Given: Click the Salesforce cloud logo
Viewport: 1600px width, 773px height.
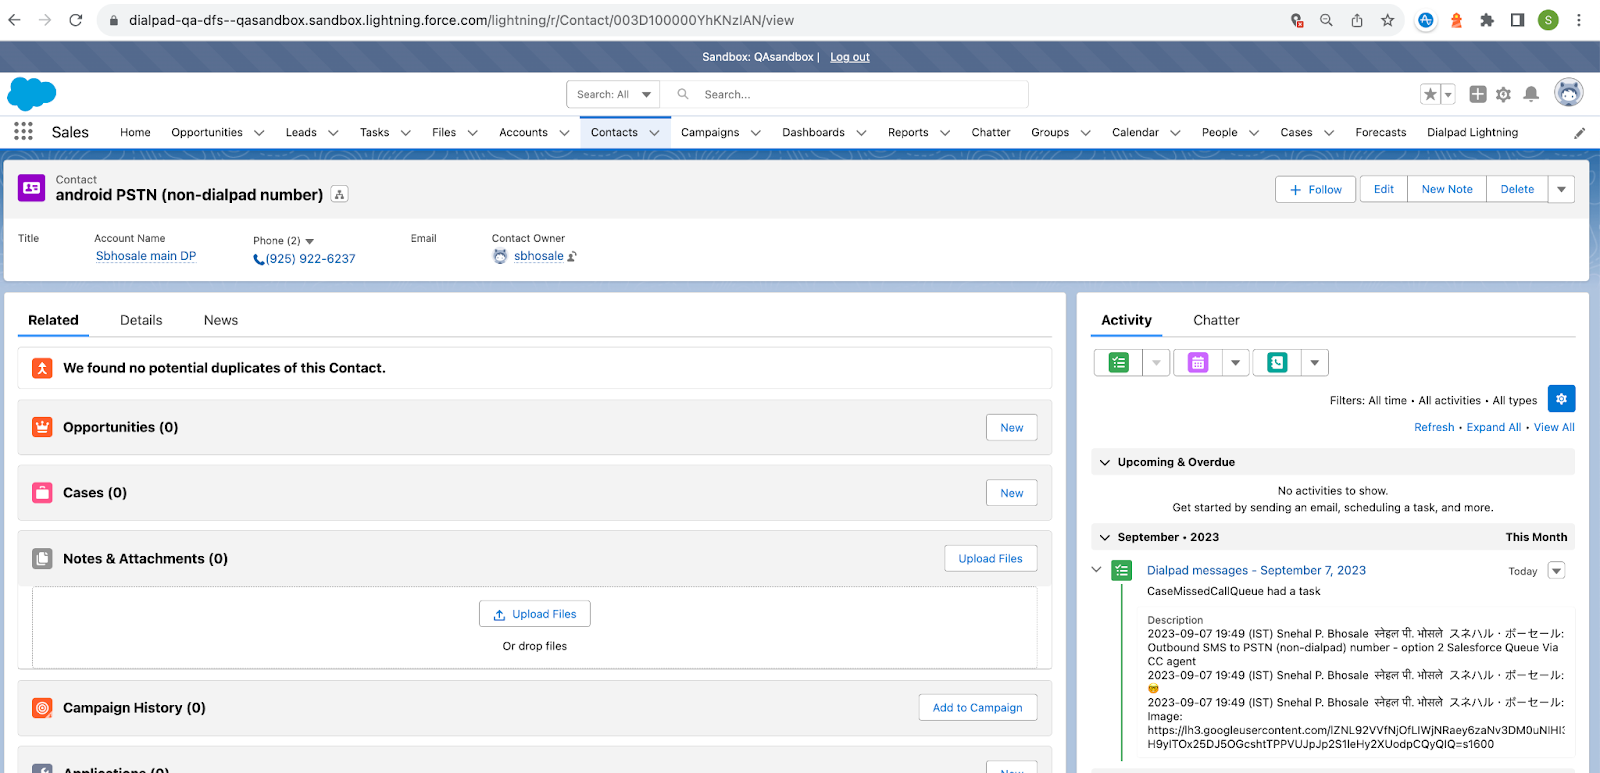Looking at the screenshot, I should [x=32, y=94].
